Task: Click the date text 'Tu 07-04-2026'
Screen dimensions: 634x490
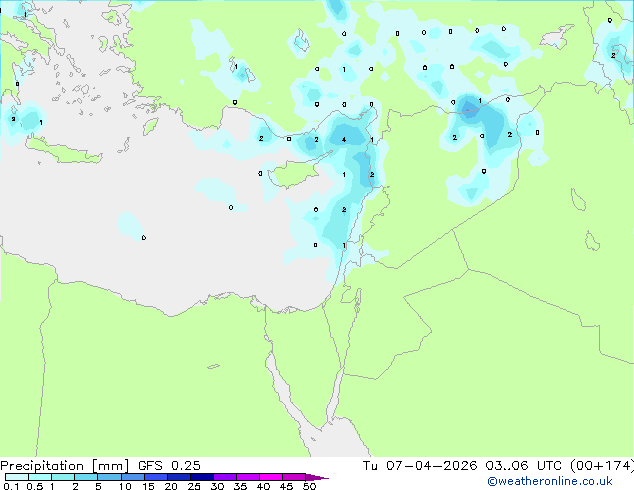Action: click(420, 466)
